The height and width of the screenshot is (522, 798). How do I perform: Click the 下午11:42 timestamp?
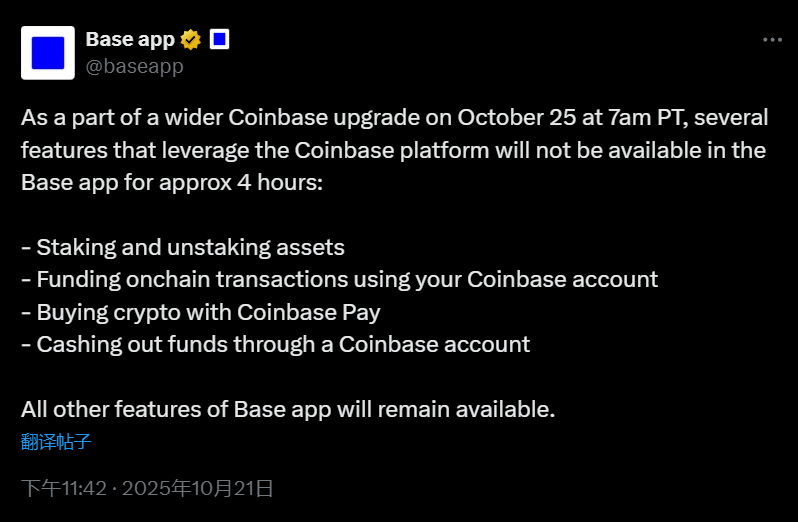[62, 488]
